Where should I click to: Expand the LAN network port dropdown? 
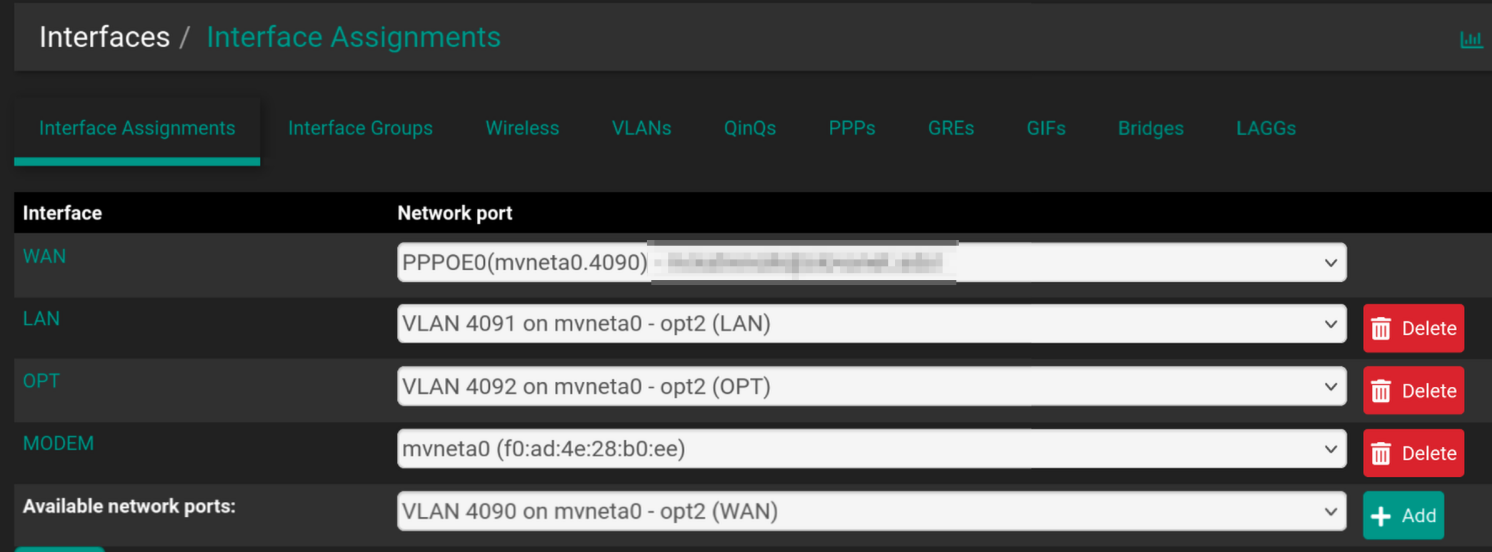coord(871,324)
